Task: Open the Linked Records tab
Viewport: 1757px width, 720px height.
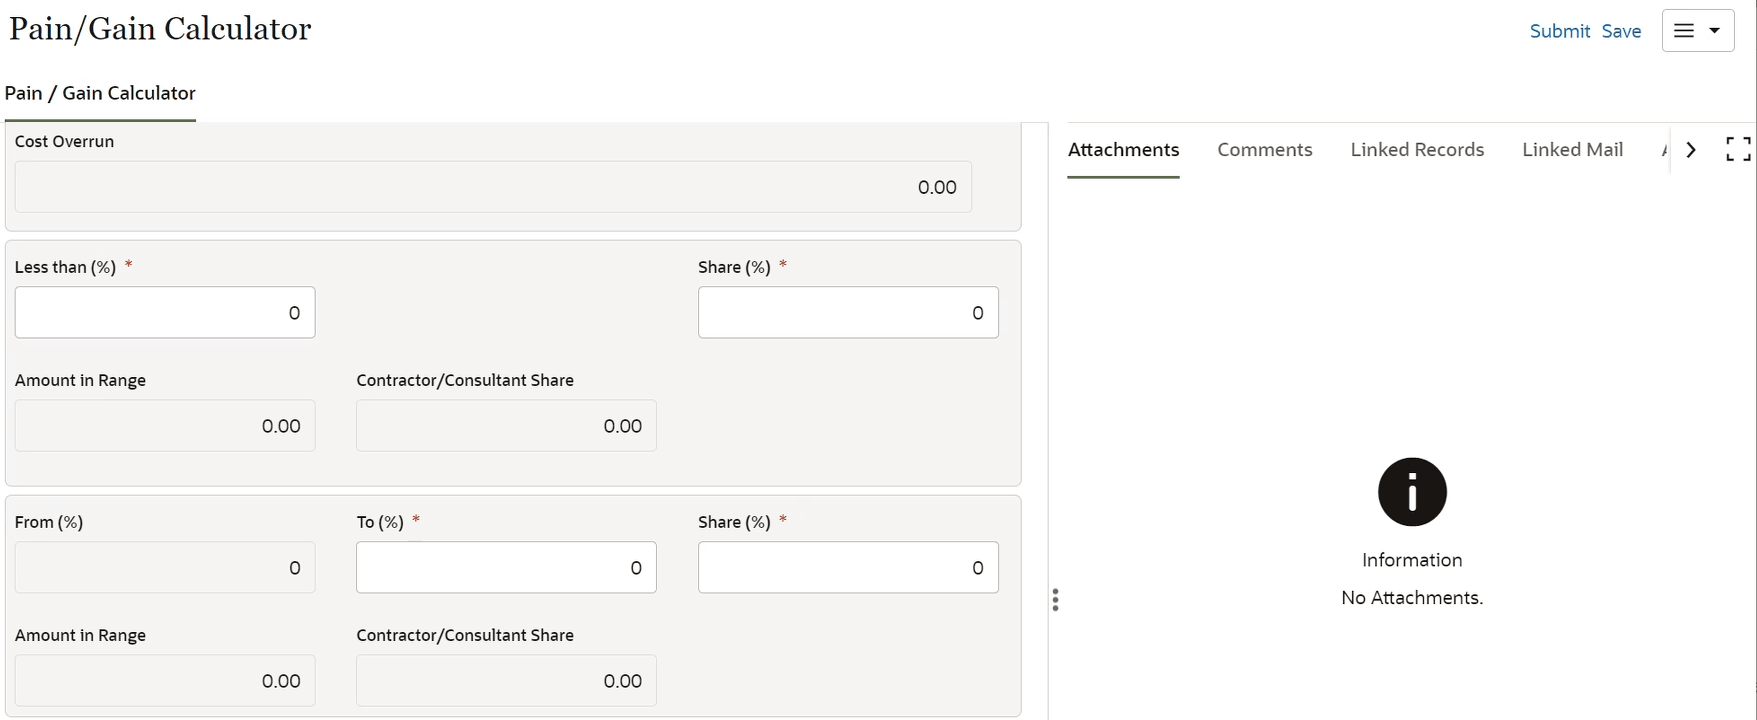Action: 1417,150
